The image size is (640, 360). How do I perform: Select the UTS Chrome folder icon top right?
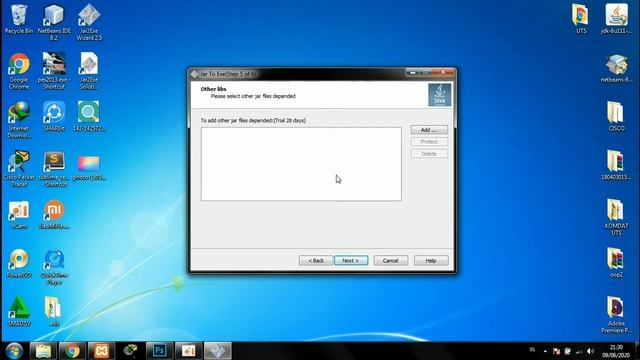[x=580, y=19]
